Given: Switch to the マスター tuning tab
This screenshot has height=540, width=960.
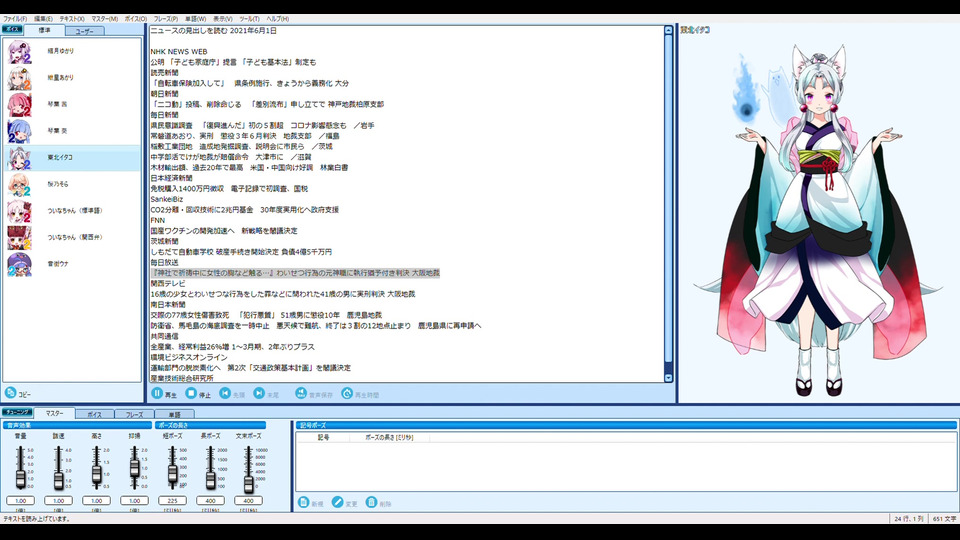Looking at the screenshot, I should (54, 413).
